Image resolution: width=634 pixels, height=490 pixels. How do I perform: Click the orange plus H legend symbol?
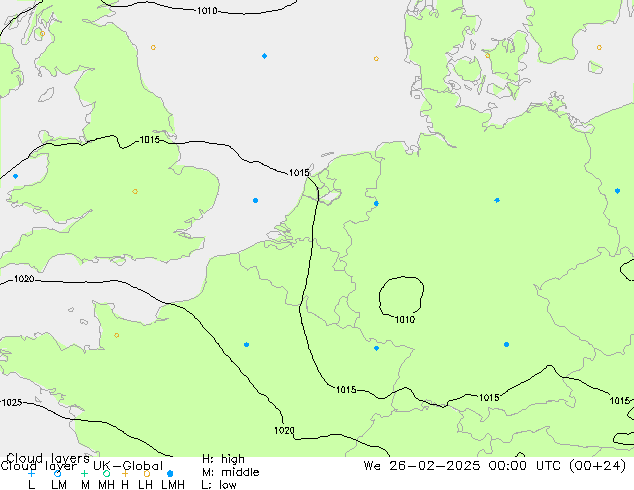click(x=125, y=473)
